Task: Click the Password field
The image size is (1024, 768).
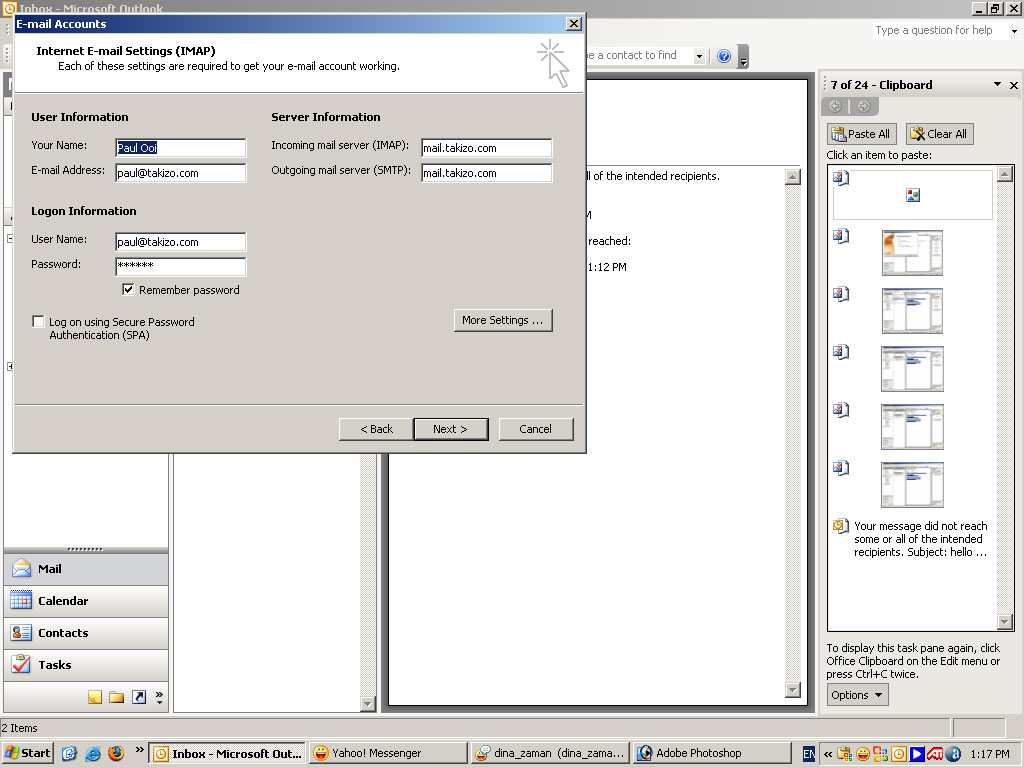Action: point(181,266)
